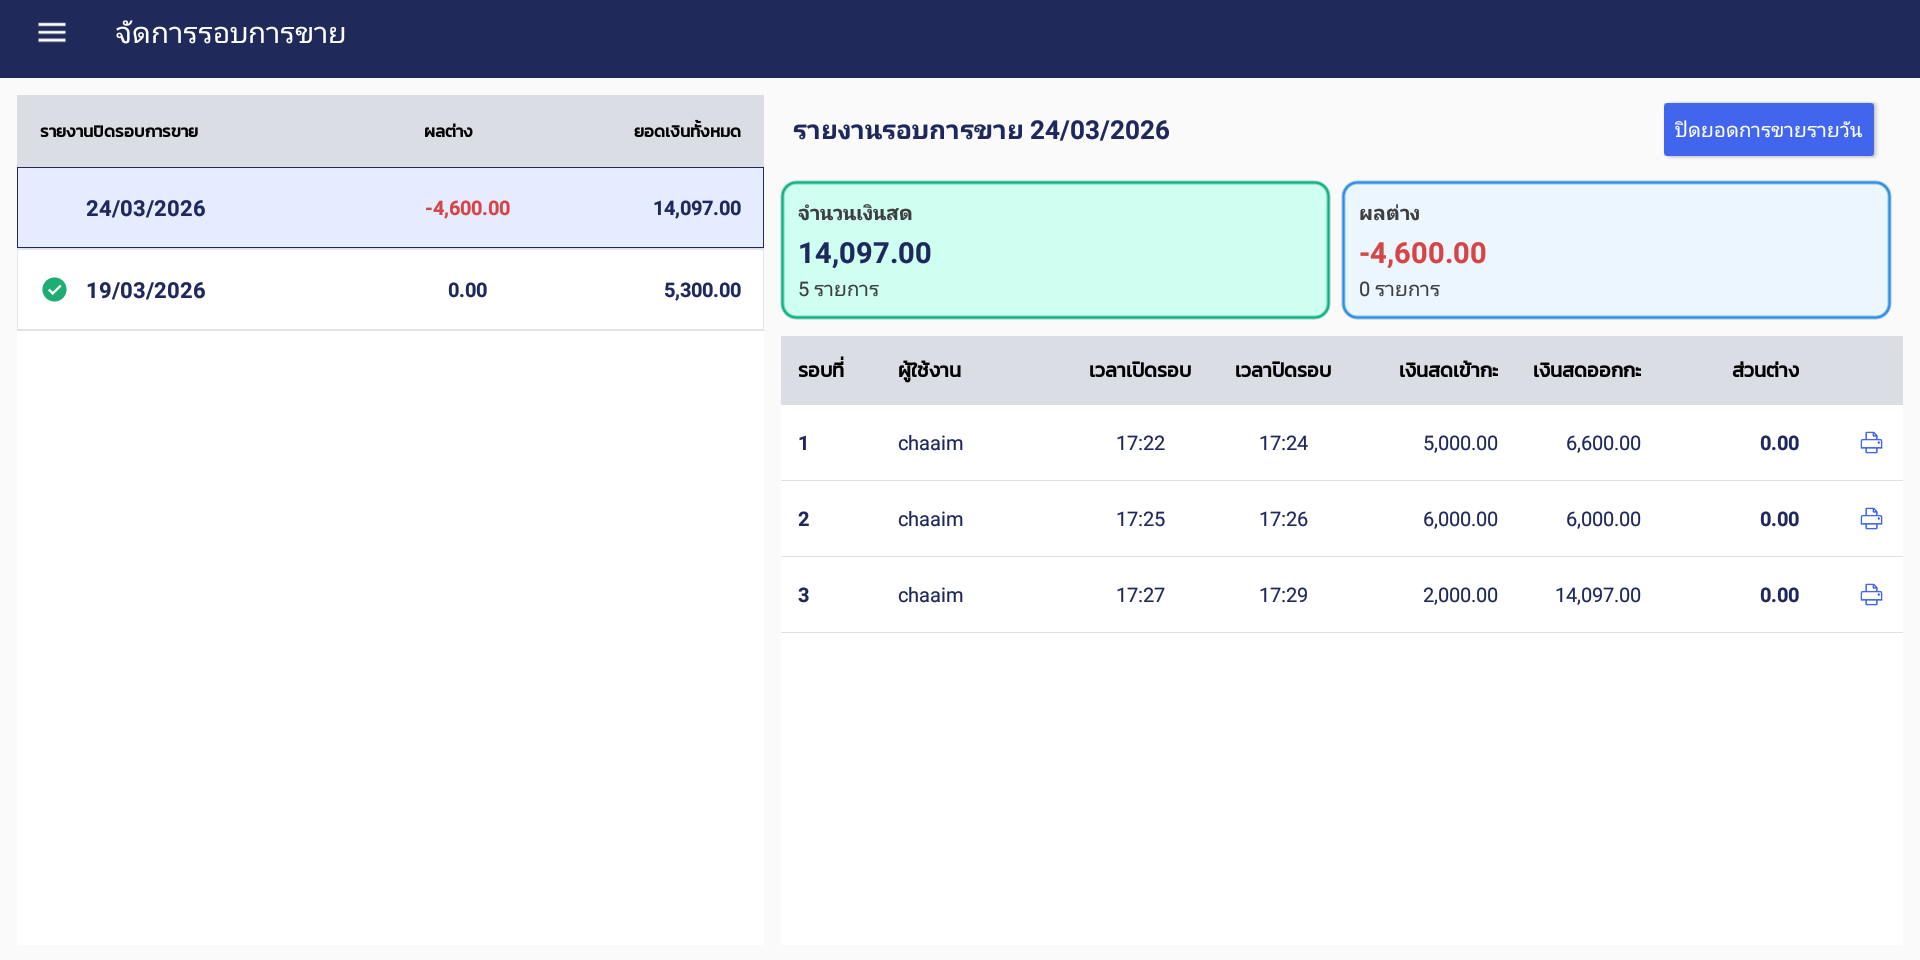The width and height of the screenshot is (1920, 960).
Task: Print the report for round 3
Action: tap(1871, 595)
